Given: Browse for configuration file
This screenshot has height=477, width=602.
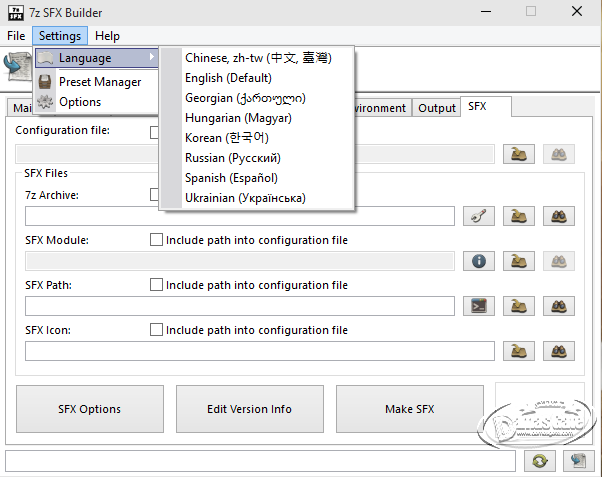Looking at the screenshot, I should coord(519,154).
